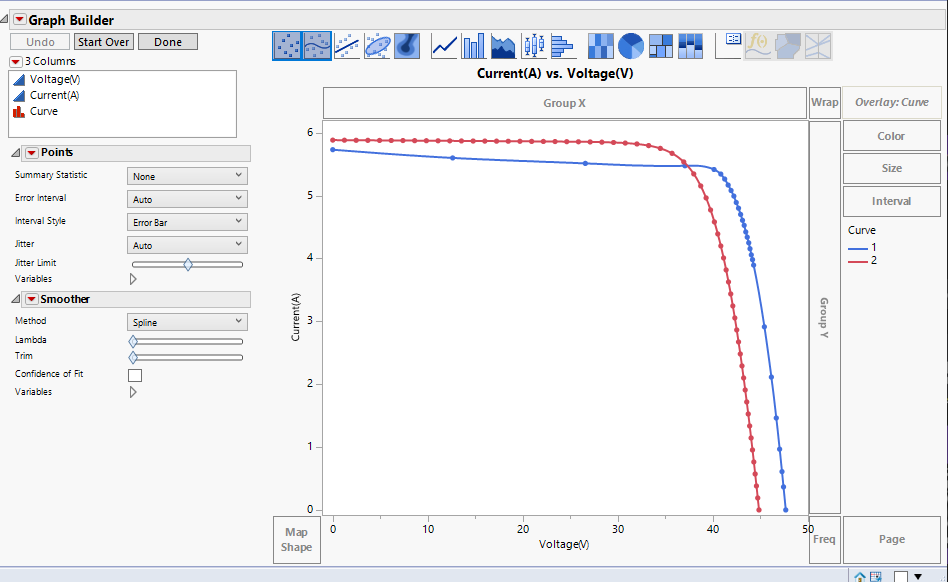The height and width of the screenshot is (582, 948).
Task: Select the Smoother element icon
Action: click(317, 46)
